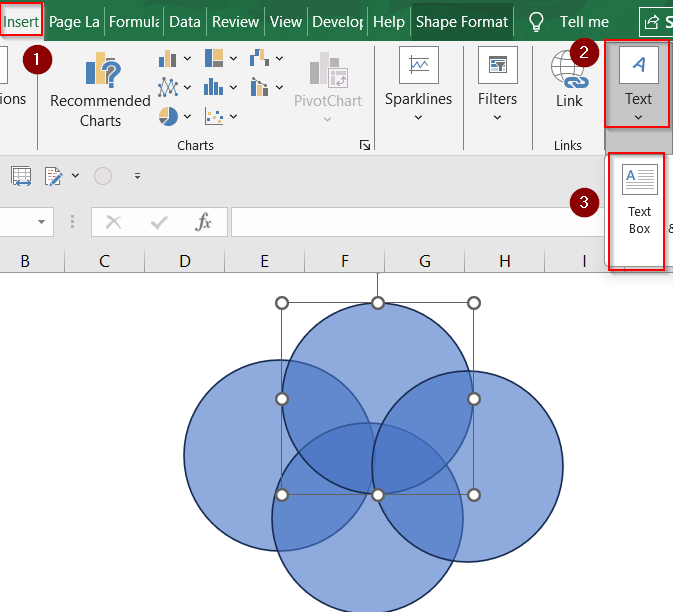673x612 pixels.
Task: Click the middle-right resize handle of selected circle
Action: coord(473,399)
